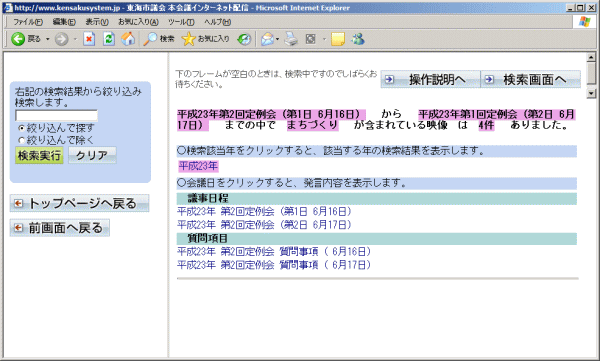
Task: Click top frame scrollbar down arrow
Action: tap(591, 93)
